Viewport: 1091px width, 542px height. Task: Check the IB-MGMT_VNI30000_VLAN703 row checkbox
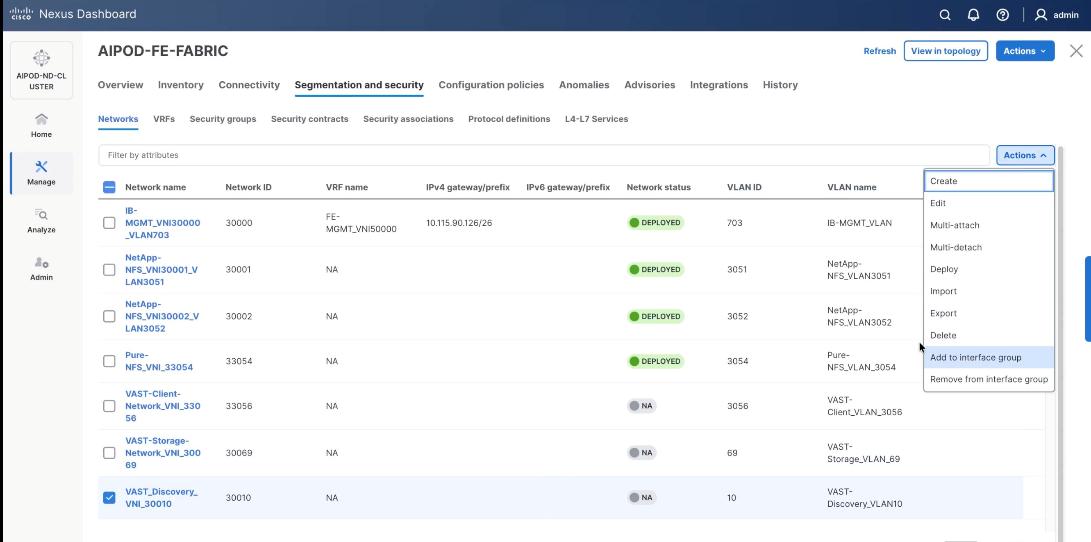coord(109,223)
